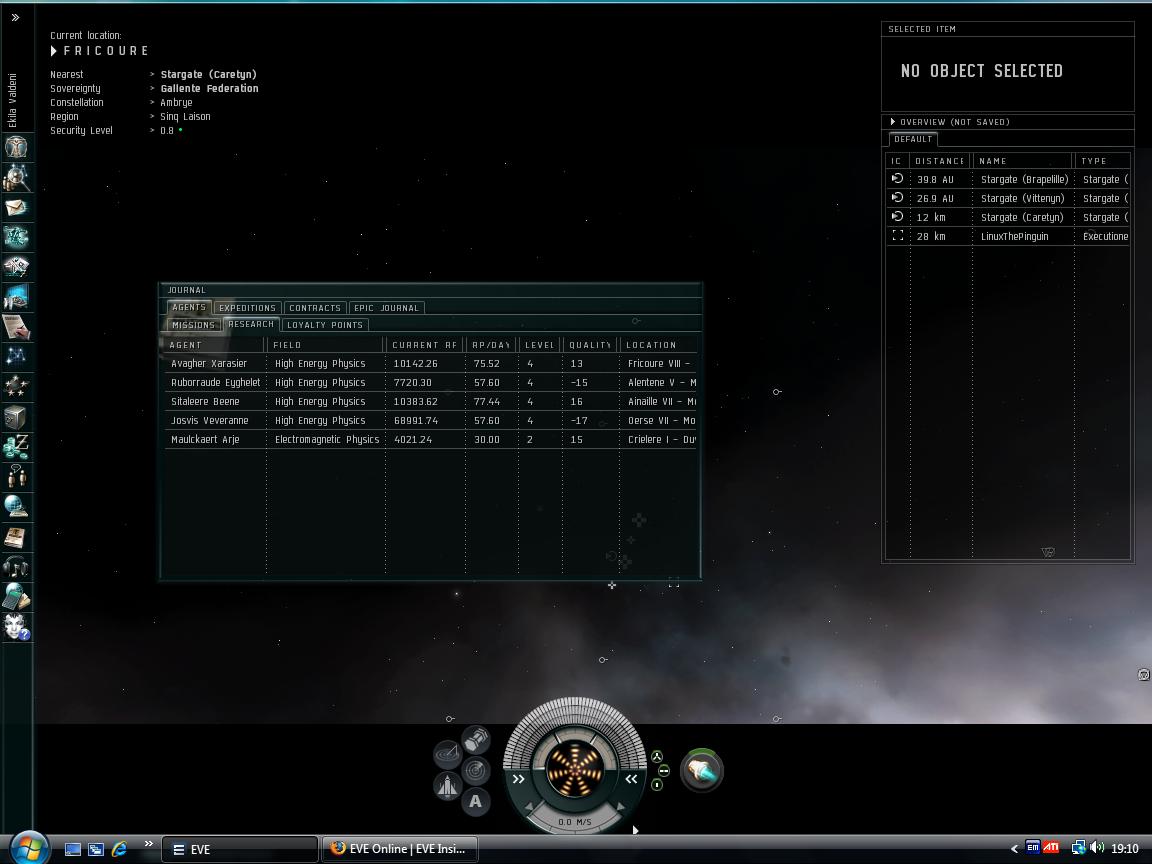
Task: Decrease speed with the left HUD arrow
Action: (529, 807)
